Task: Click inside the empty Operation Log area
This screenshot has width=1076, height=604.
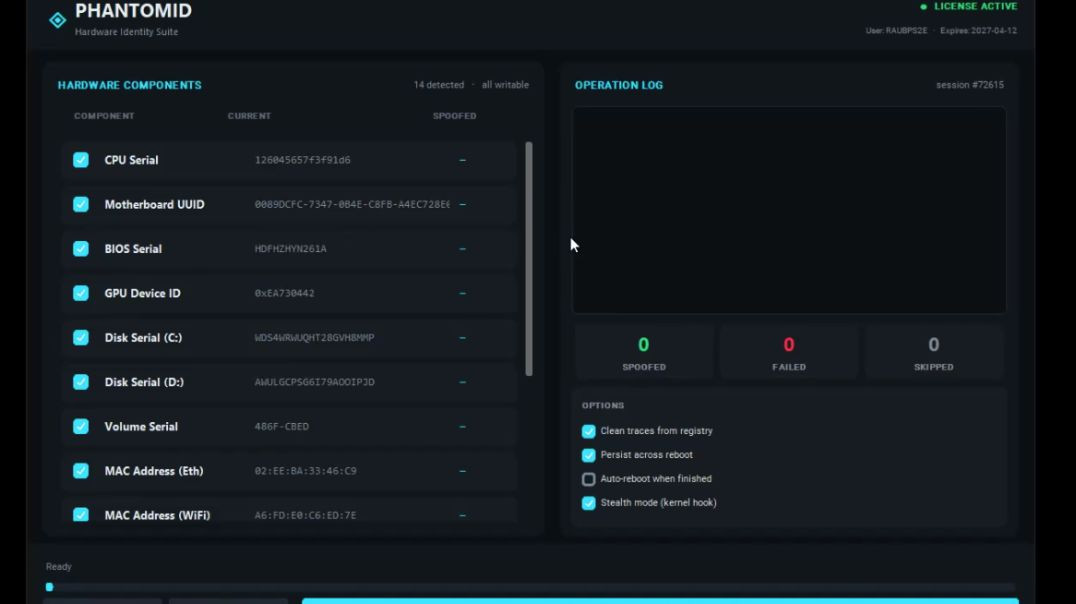Action: (789, 210)
